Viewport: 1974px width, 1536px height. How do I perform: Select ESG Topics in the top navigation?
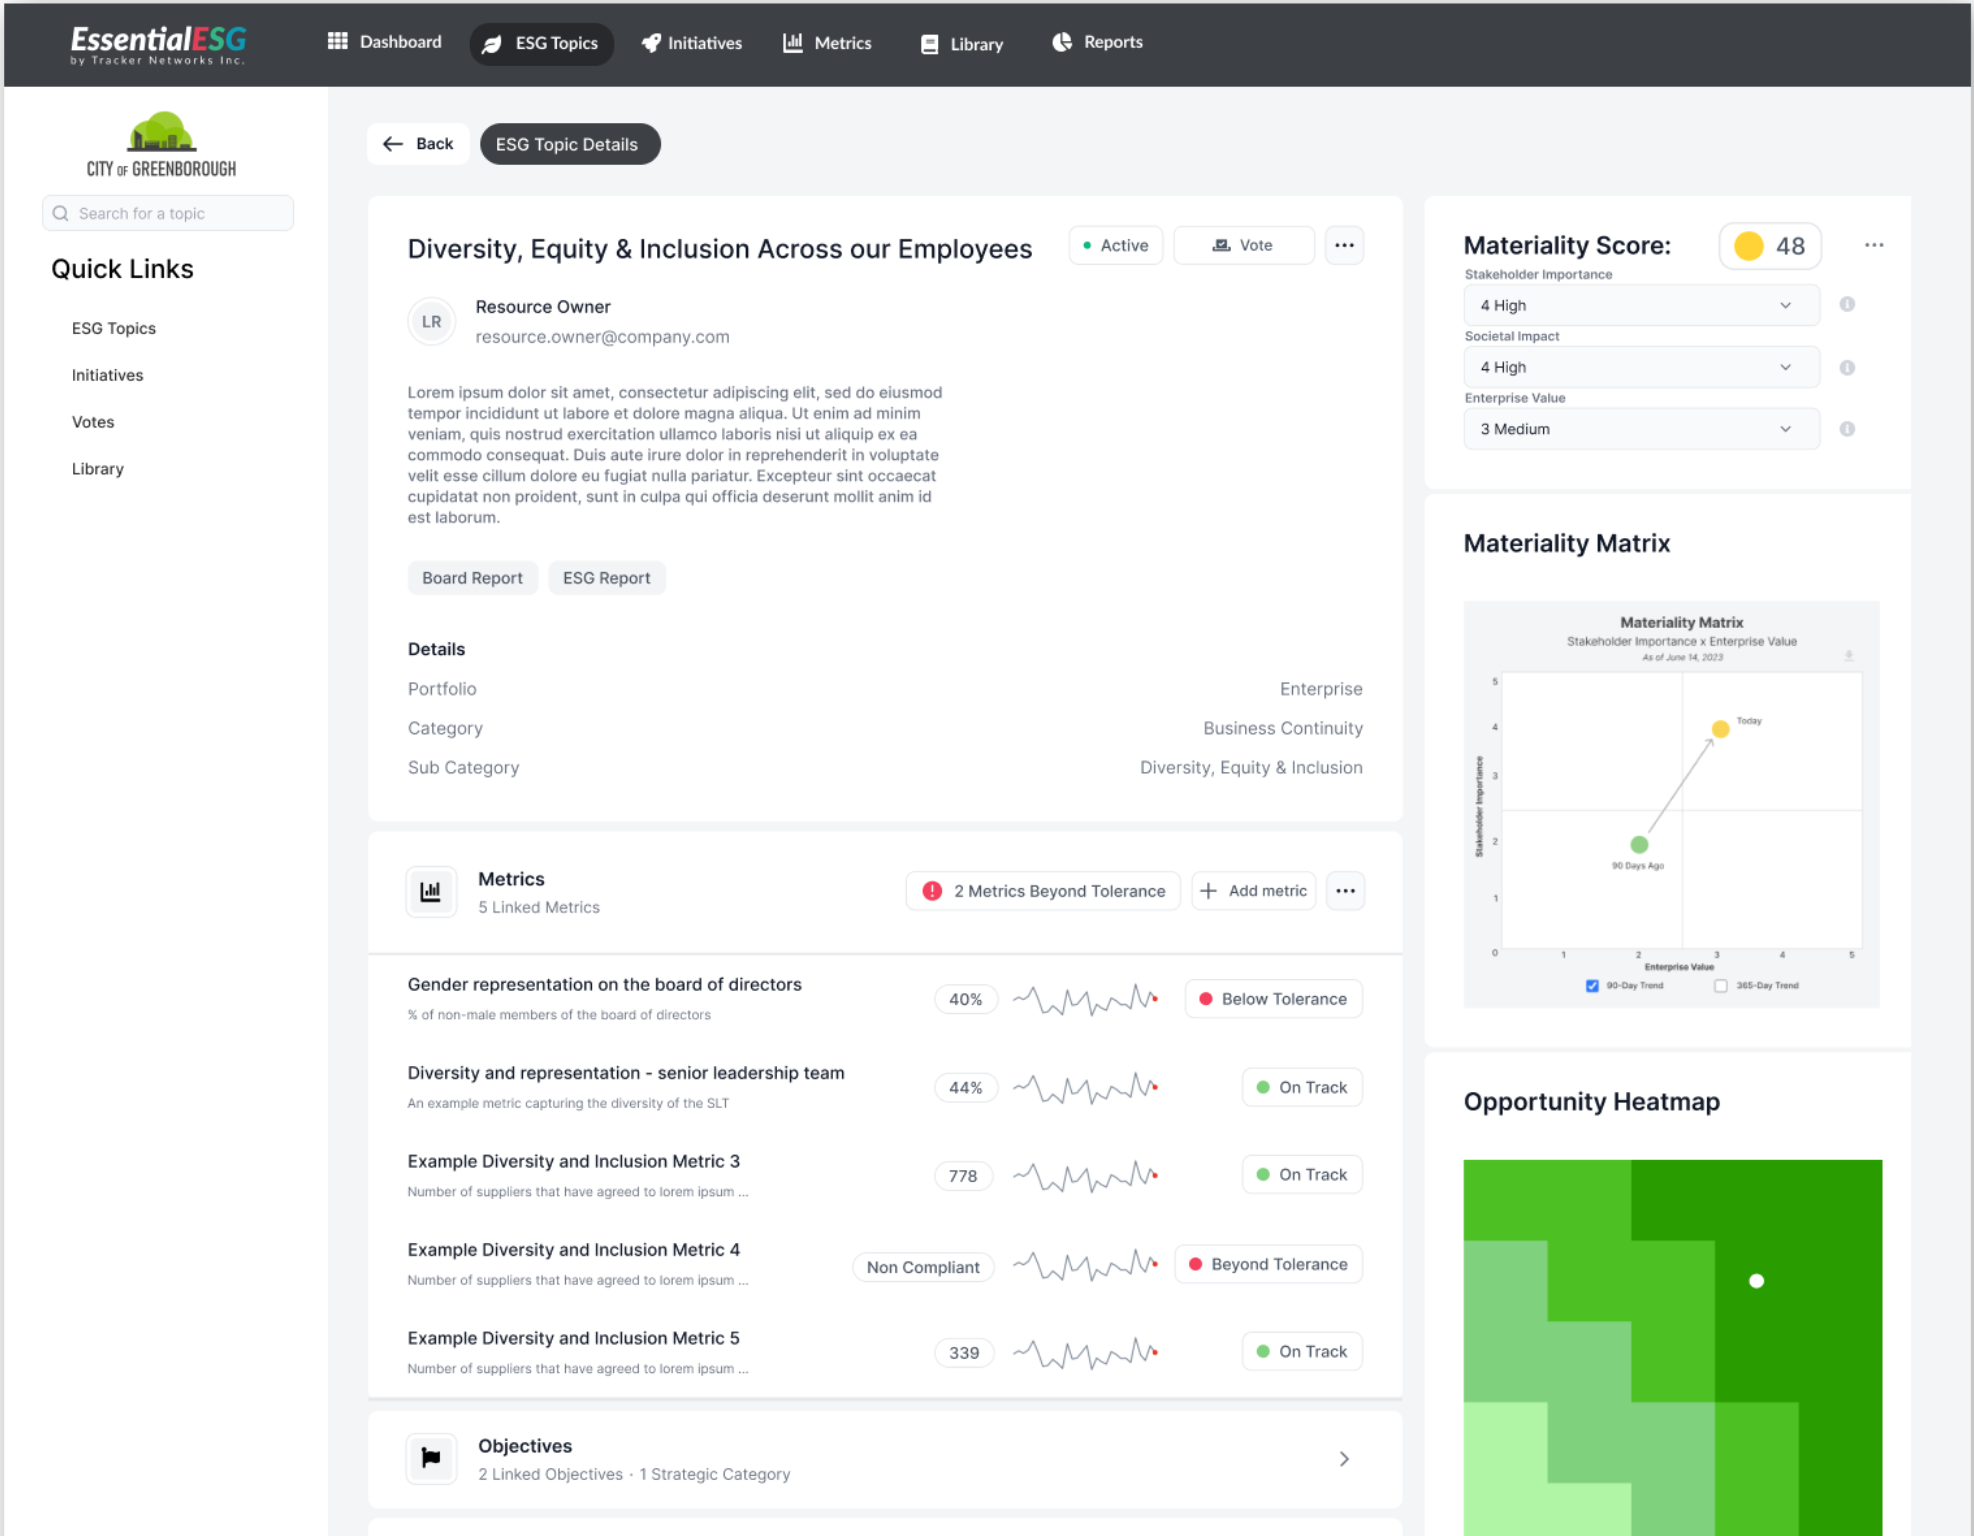pos(541,43)
